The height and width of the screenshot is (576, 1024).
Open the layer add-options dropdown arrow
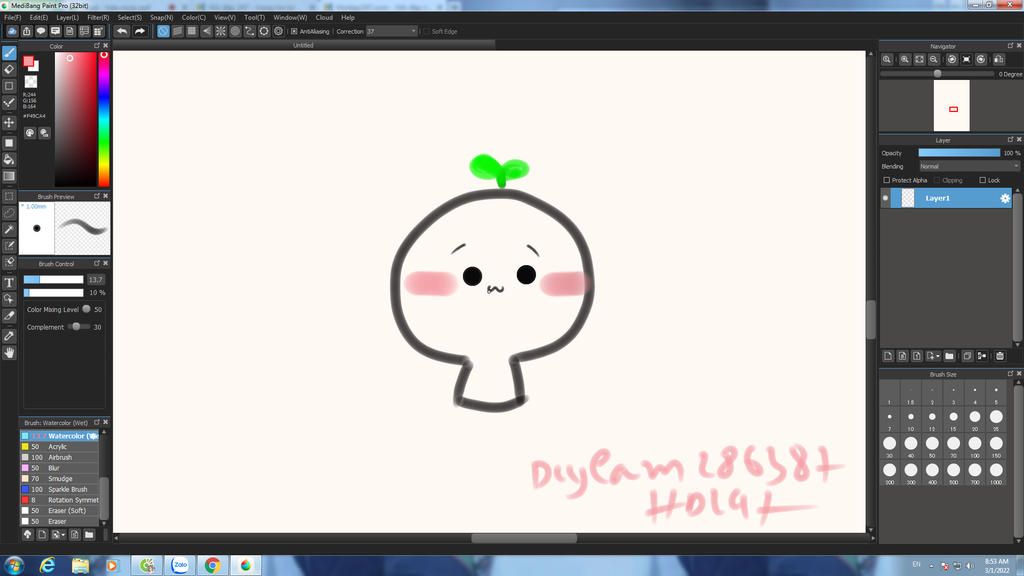coord(938,356)
